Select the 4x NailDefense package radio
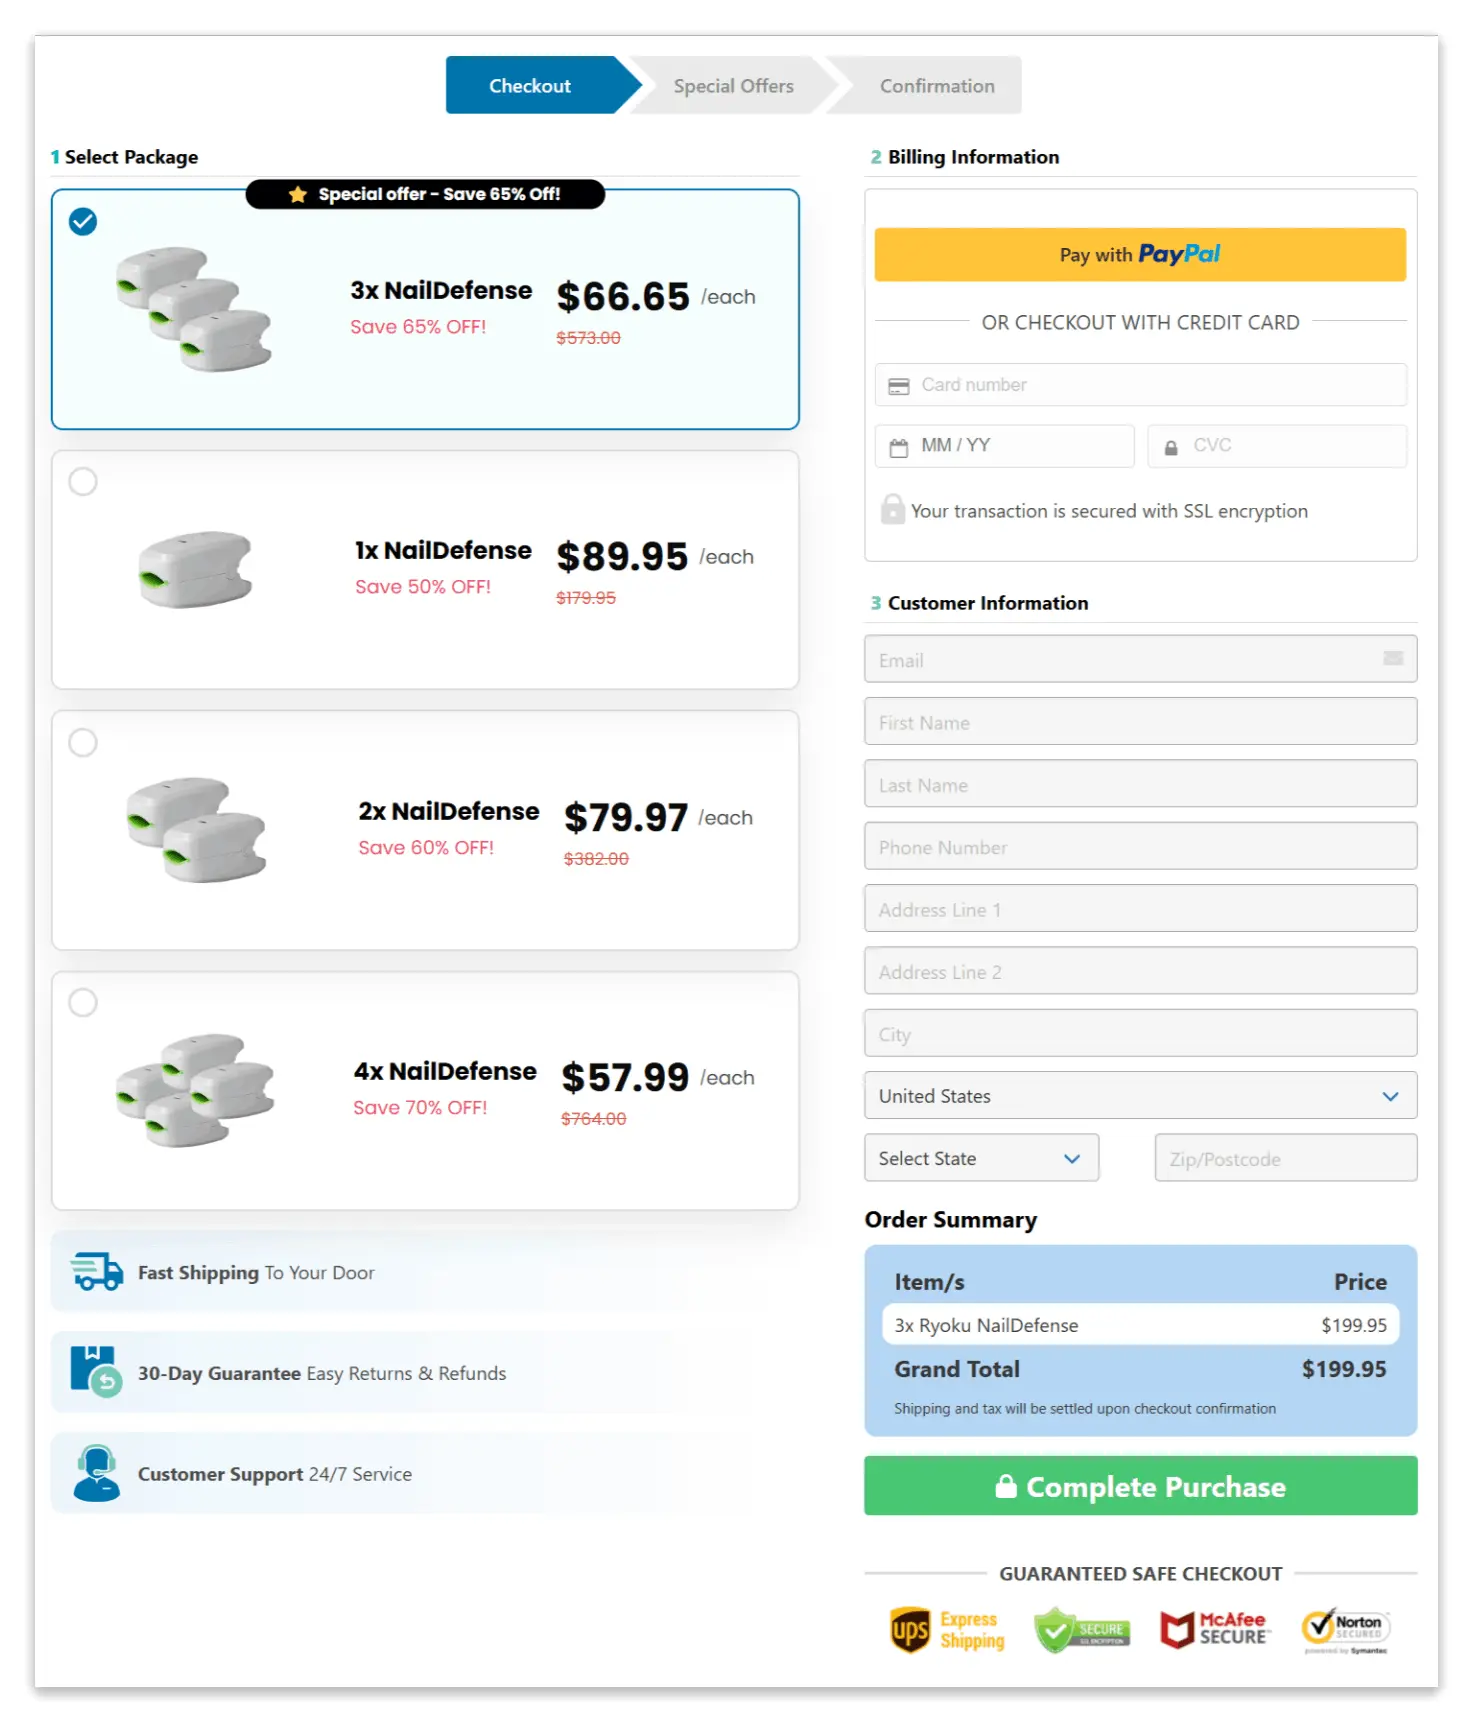 click(x=83, y=1002)
